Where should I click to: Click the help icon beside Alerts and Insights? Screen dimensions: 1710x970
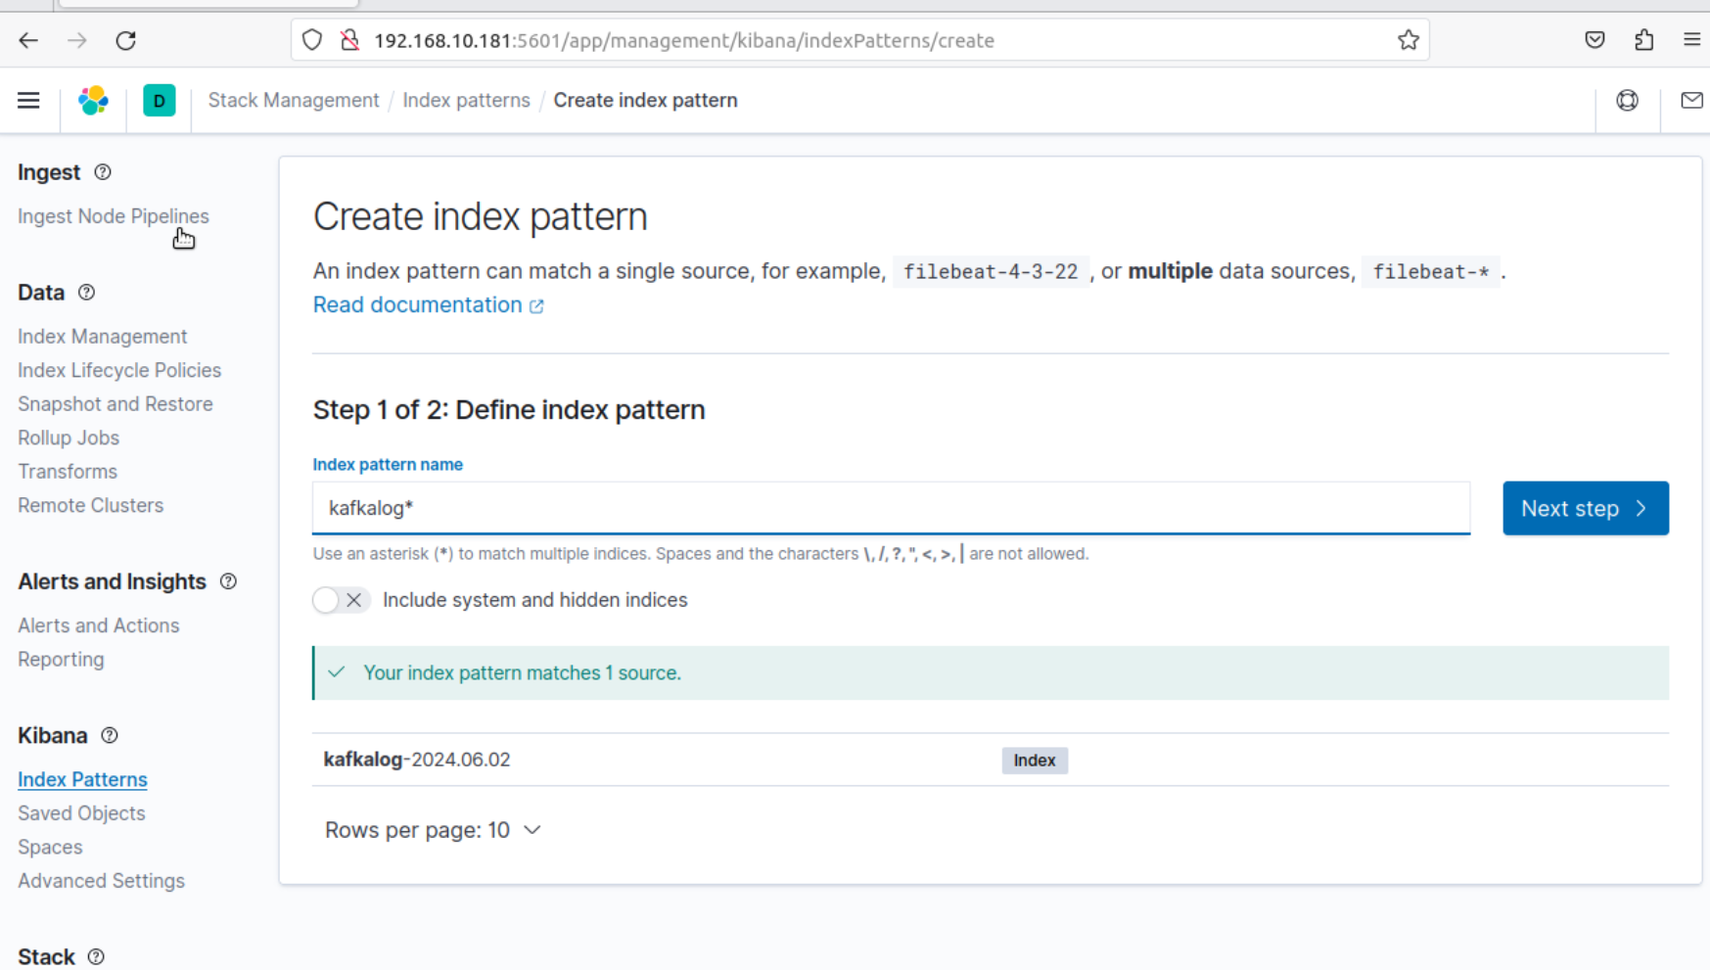click(x=228, y=581)
